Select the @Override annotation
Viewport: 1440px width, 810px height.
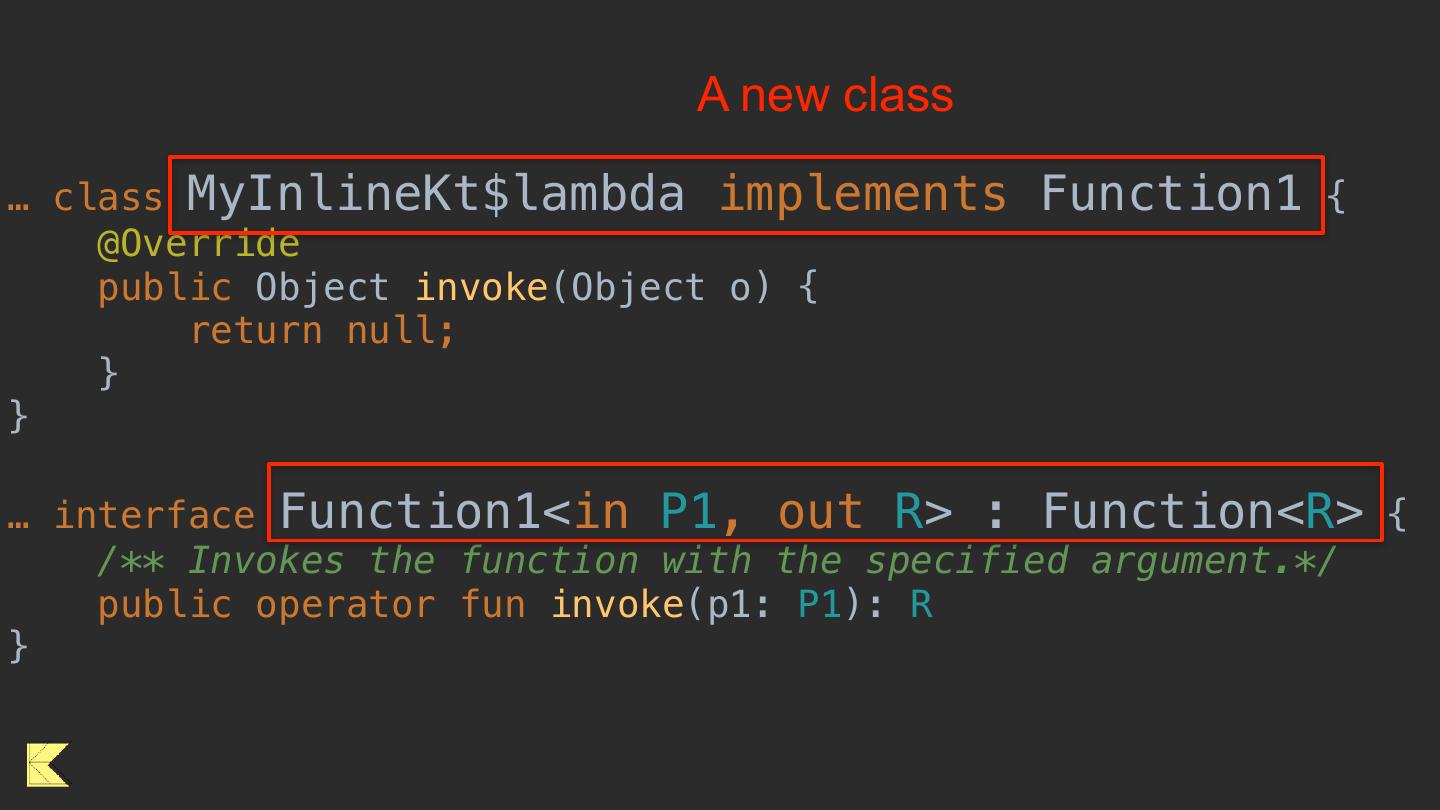pyautogui.click(x=198, y=244)
